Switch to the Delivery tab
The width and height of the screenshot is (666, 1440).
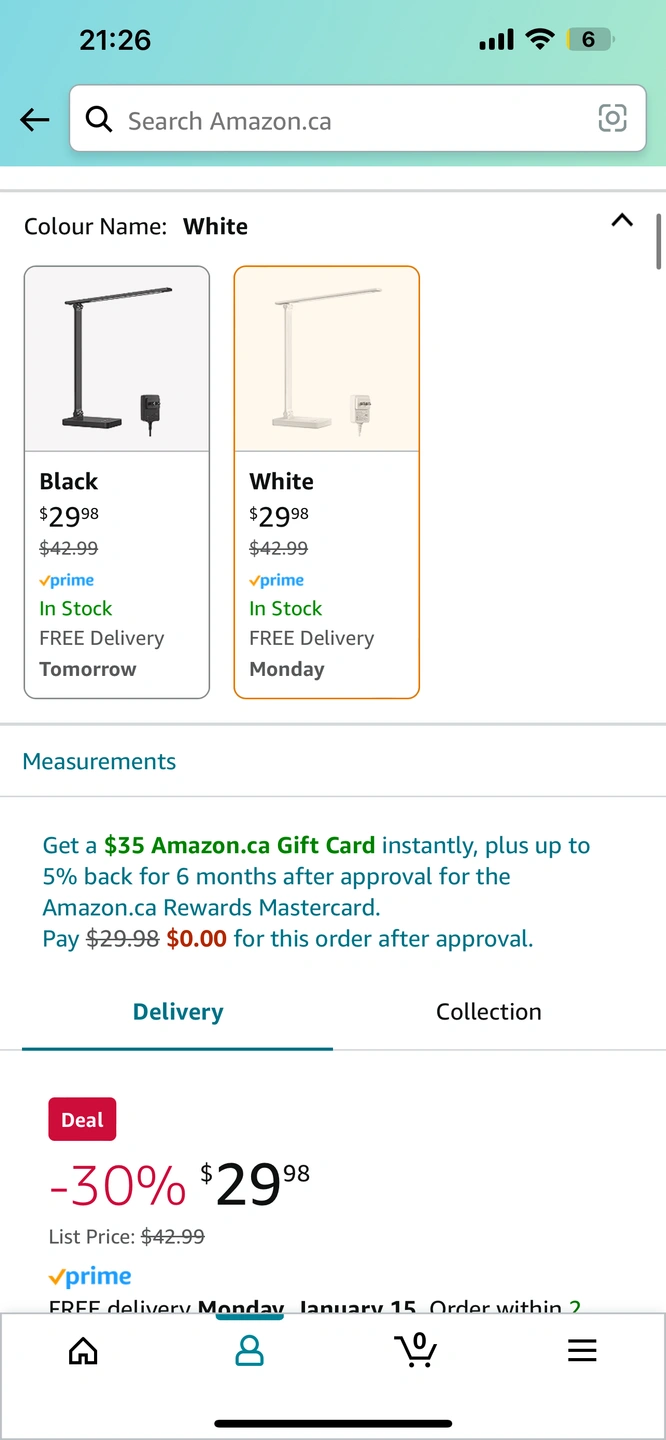(178, 1012)
